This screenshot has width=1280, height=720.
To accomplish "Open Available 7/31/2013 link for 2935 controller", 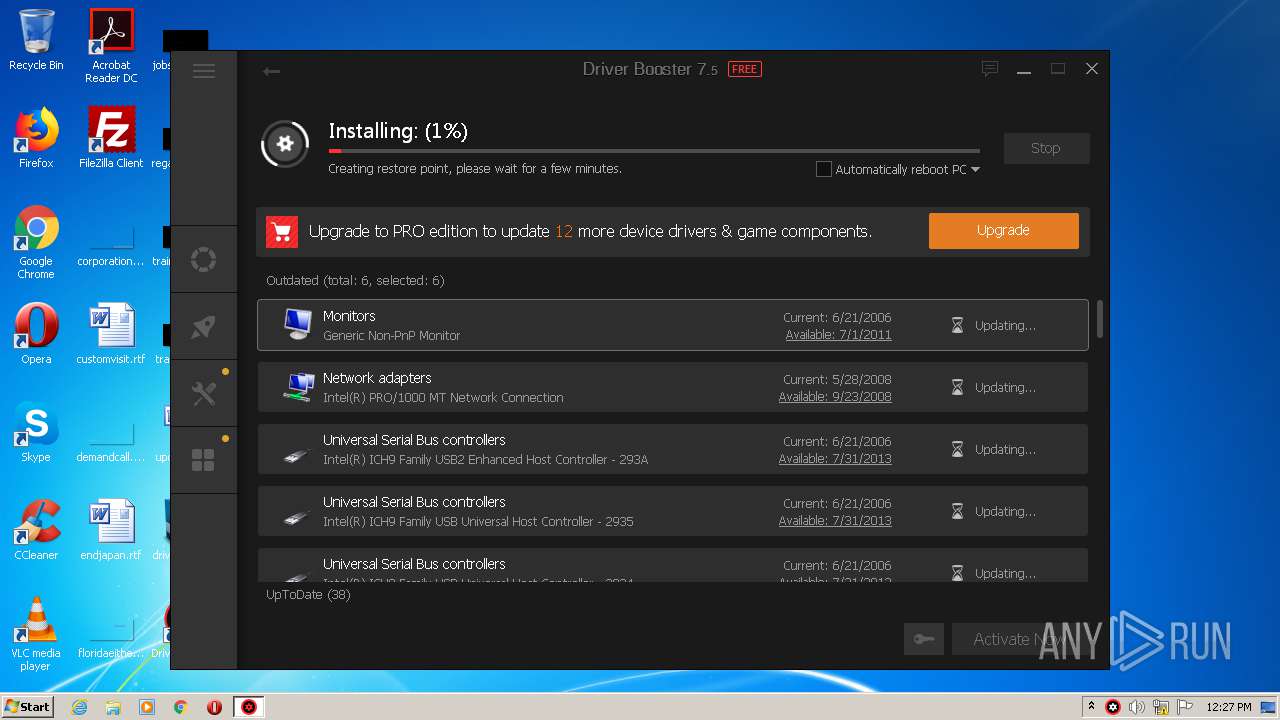I will coord(835,521).
